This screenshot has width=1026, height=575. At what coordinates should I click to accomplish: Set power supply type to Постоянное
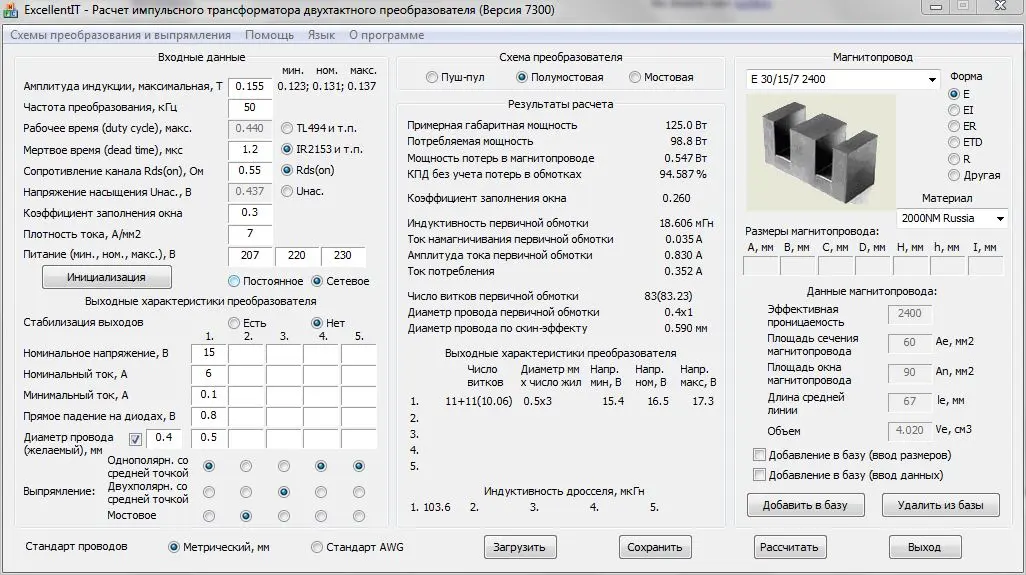(x=234, y=281)
